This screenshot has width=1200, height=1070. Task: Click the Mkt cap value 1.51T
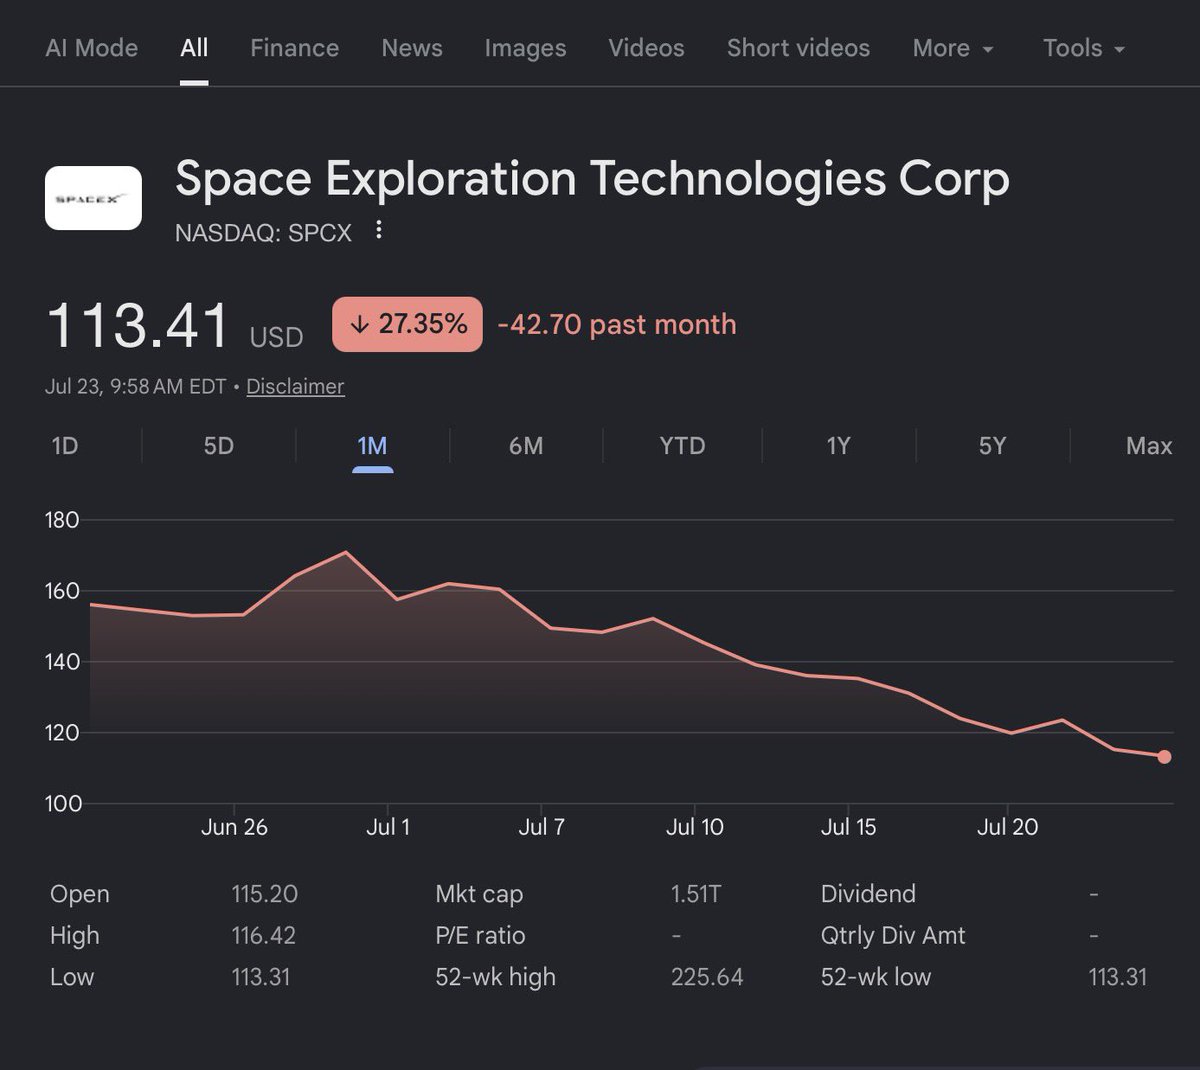coord(696,894)
